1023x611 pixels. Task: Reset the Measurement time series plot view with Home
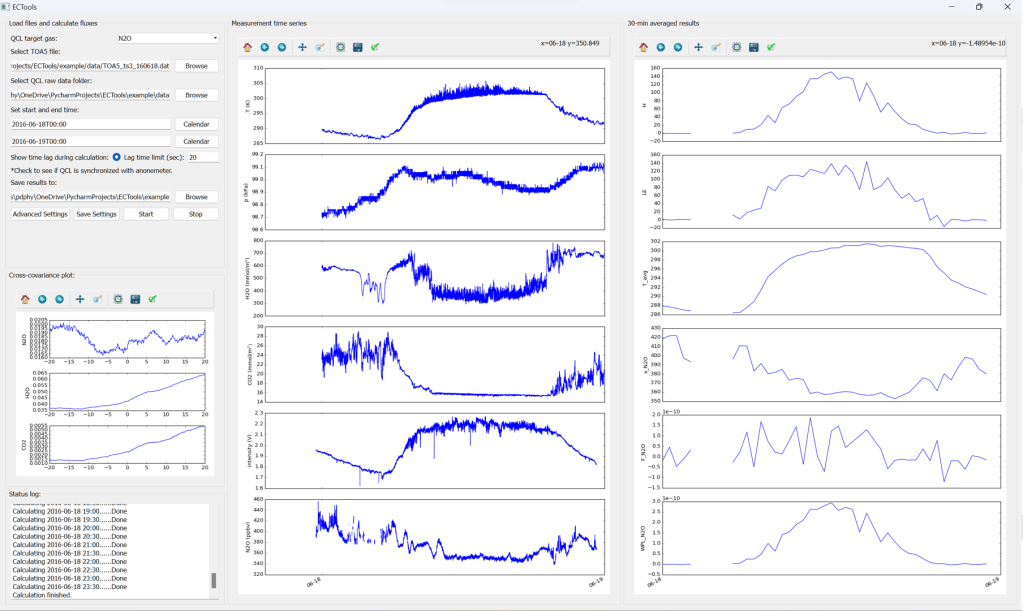[247, 47]
